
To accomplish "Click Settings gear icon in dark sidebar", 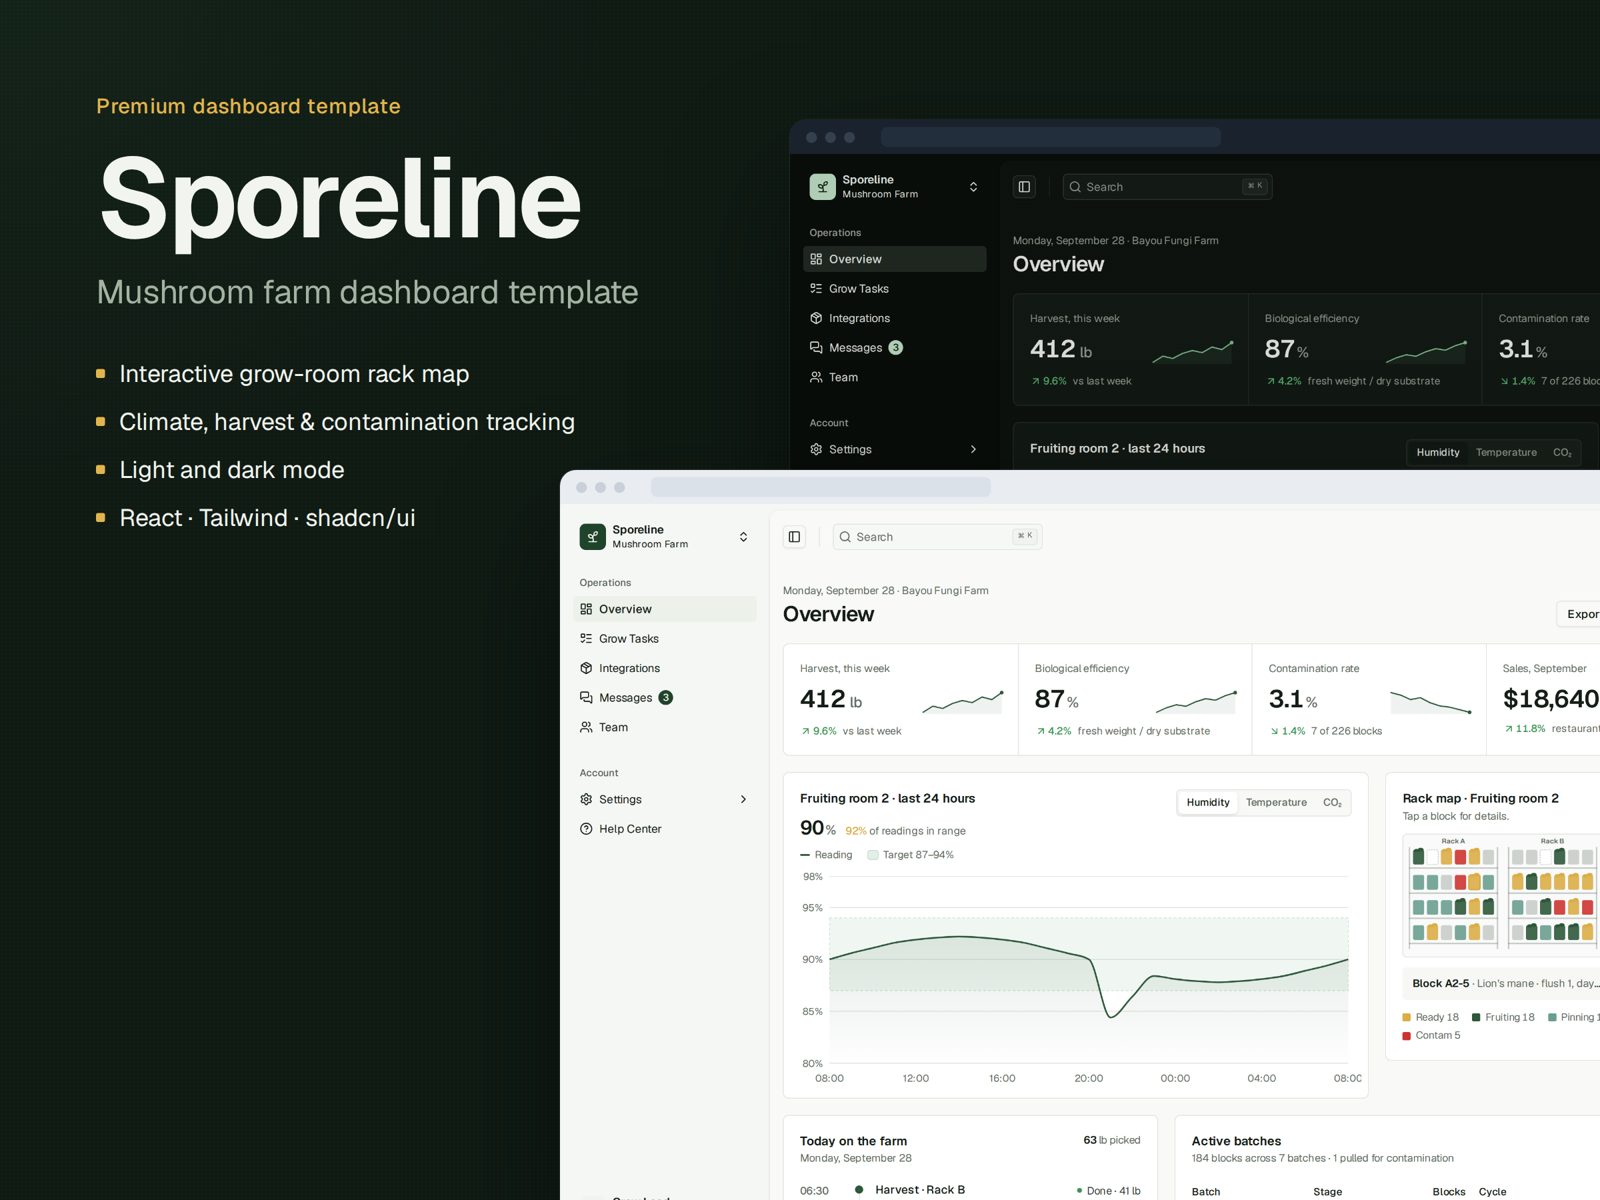I will (x=816, y=449).
